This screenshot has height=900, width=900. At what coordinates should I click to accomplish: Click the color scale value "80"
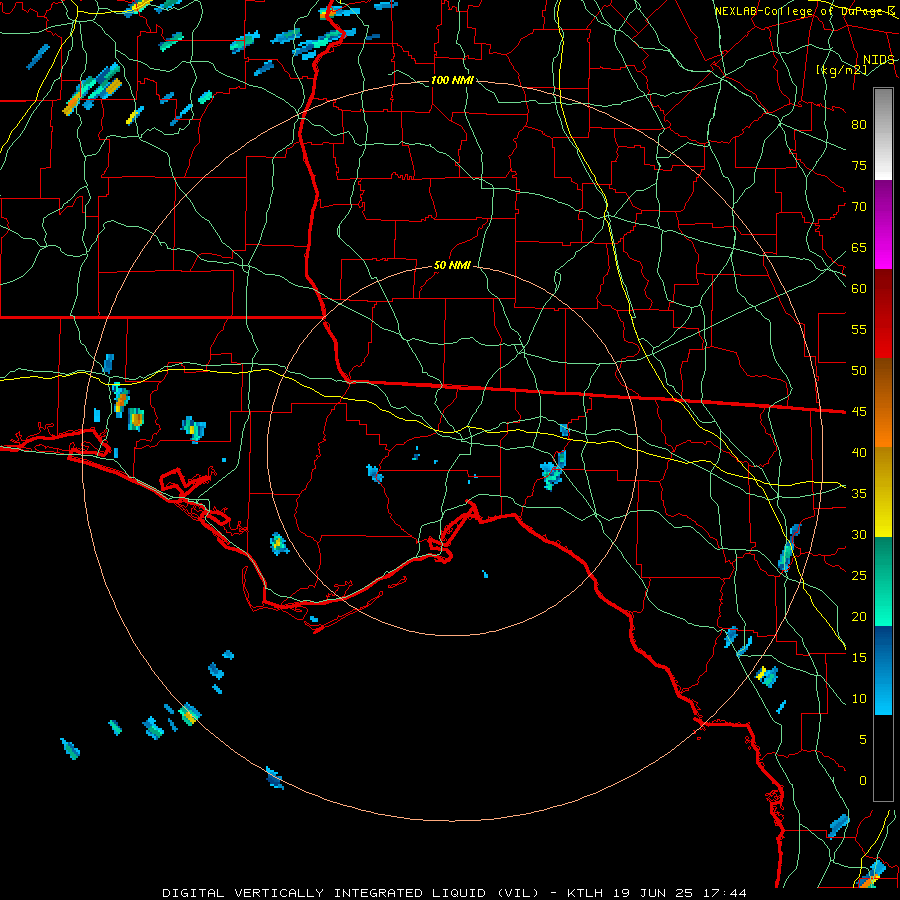(859, 125)
